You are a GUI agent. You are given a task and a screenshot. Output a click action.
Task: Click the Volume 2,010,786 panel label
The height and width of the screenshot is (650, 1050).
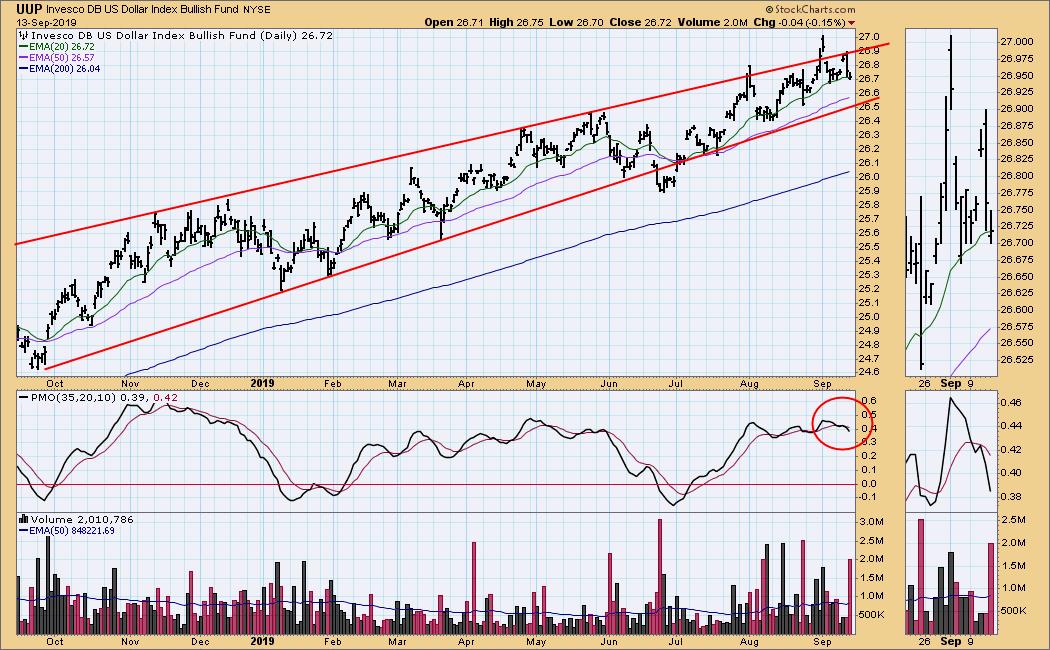click(x=82, y=519)
